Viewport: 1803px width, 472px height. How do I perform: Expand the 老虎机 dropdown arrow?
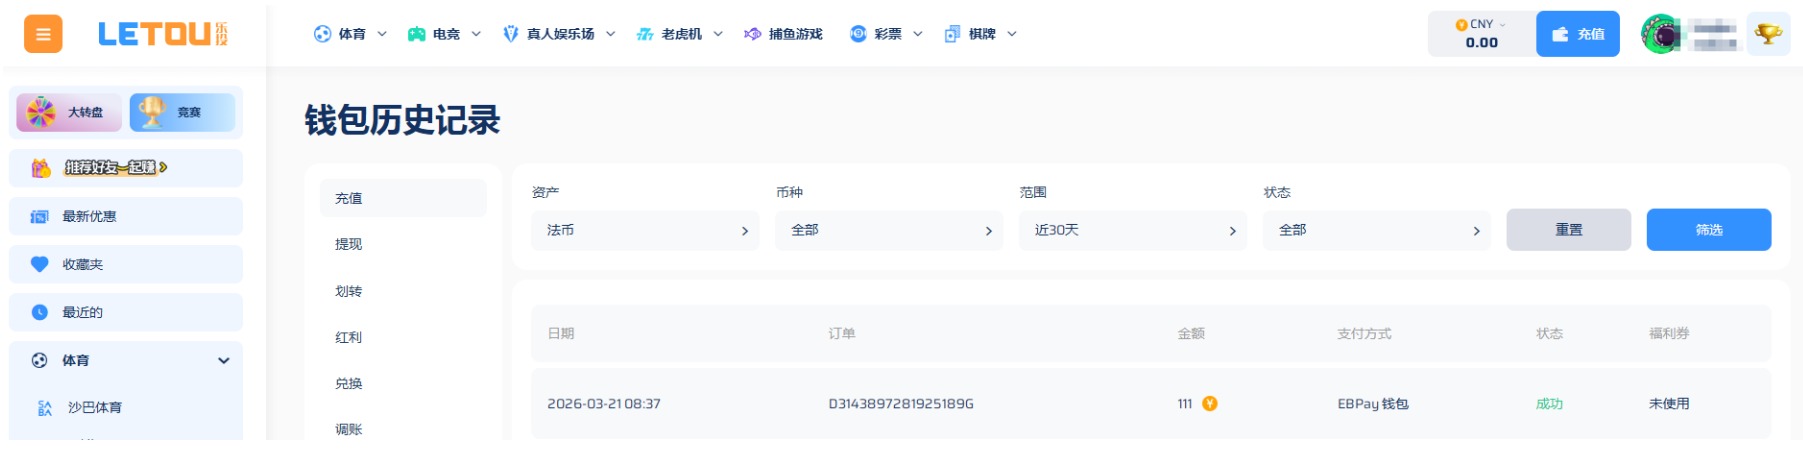tap(718, 34)
